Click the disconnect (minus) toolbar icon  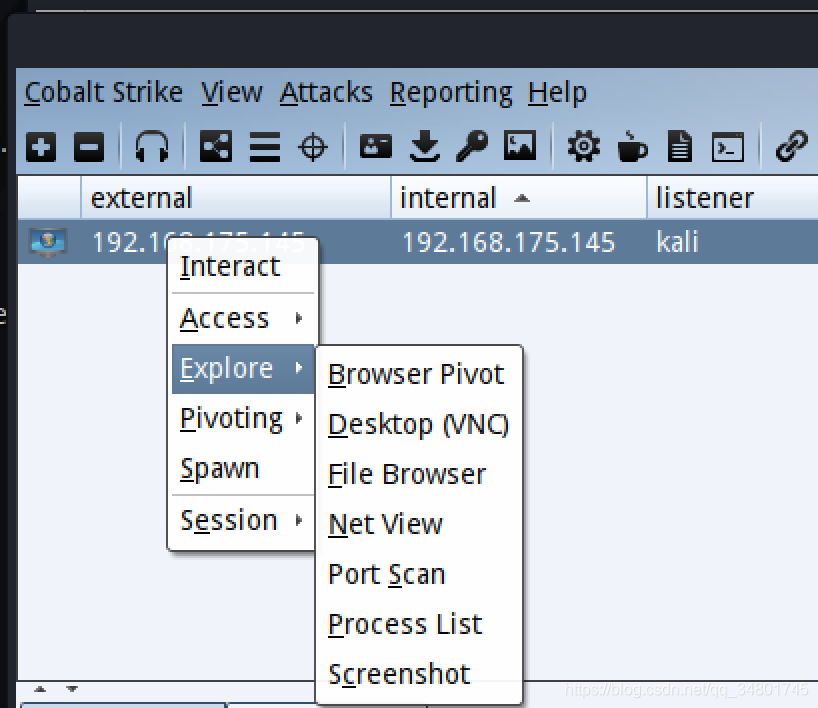(89, 147)
